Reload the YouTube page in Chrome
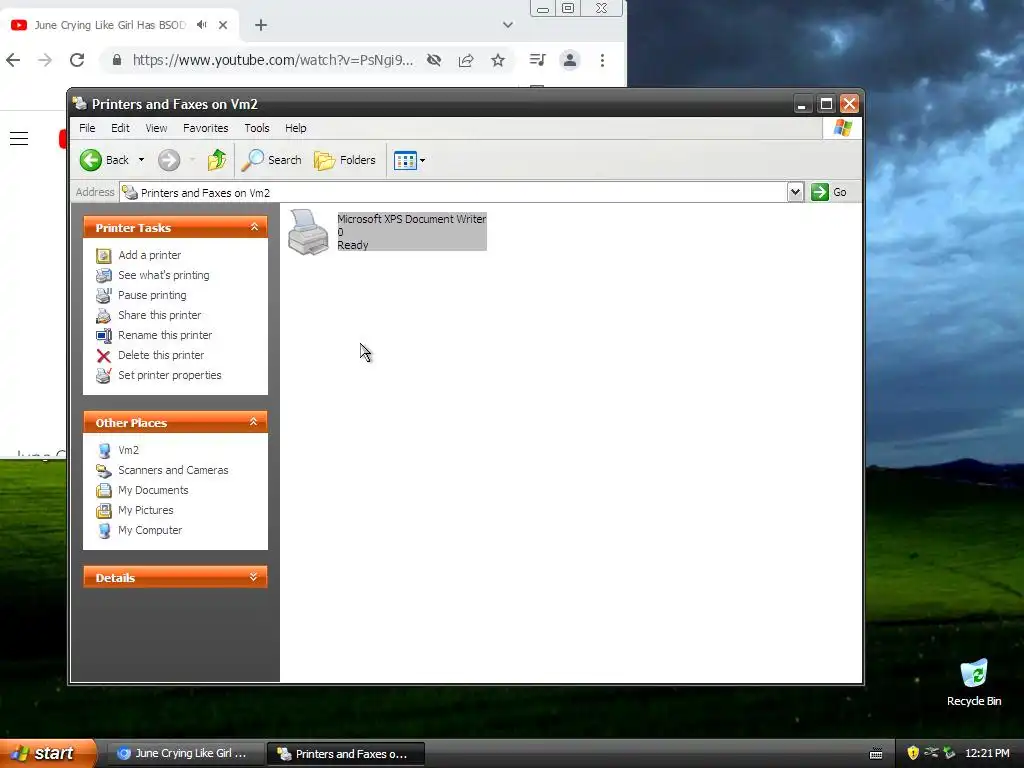The width and height of the screenshot is (1024, 768). click(x=77, y=60)
